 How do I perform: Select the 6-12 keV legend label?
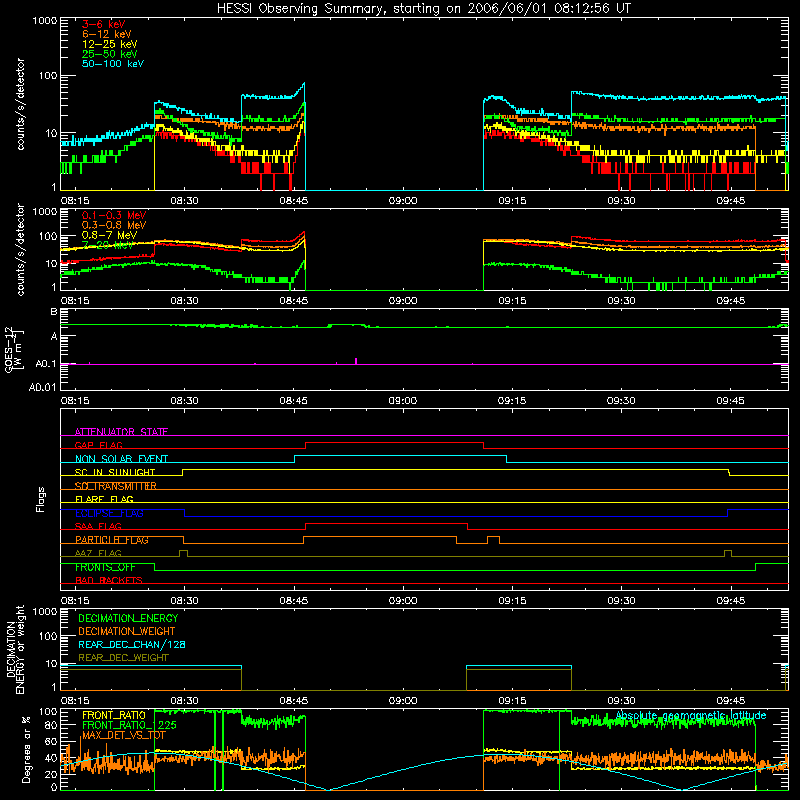[107, 34]
